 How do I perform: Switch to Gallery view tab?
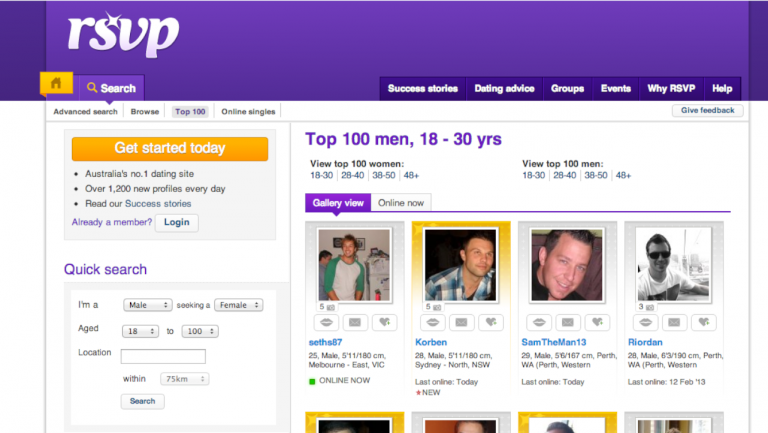click(x=338, y=203)
